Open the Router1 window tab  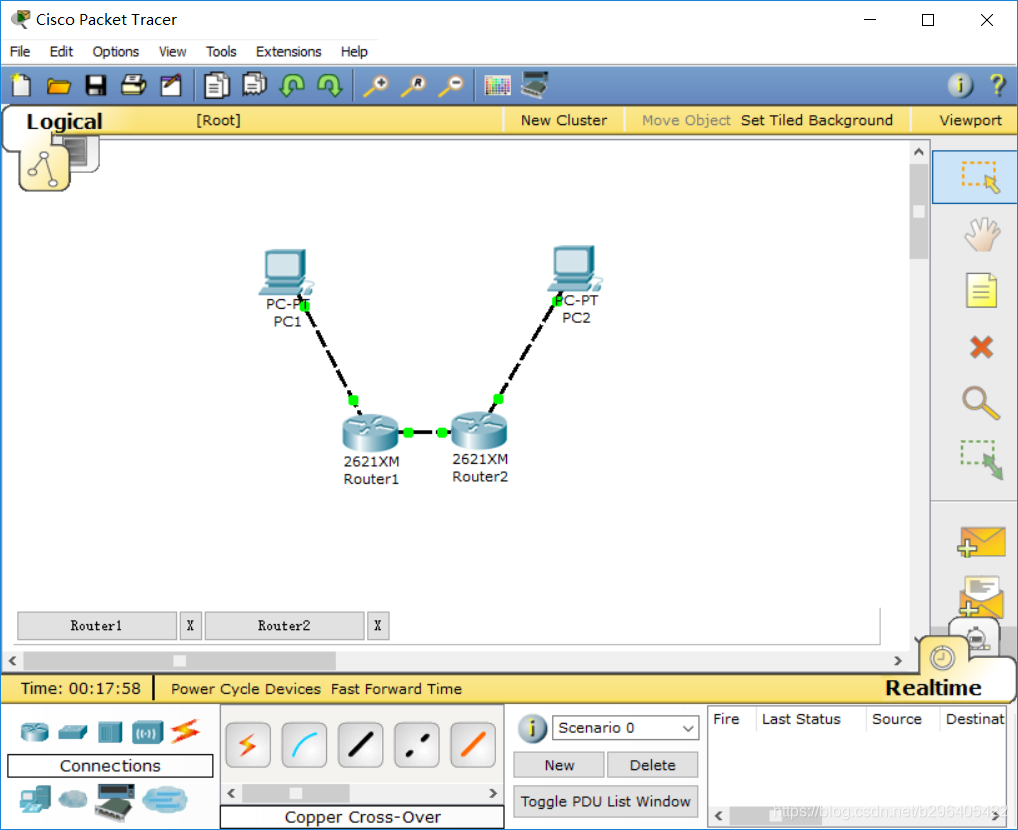pos(96,626)
